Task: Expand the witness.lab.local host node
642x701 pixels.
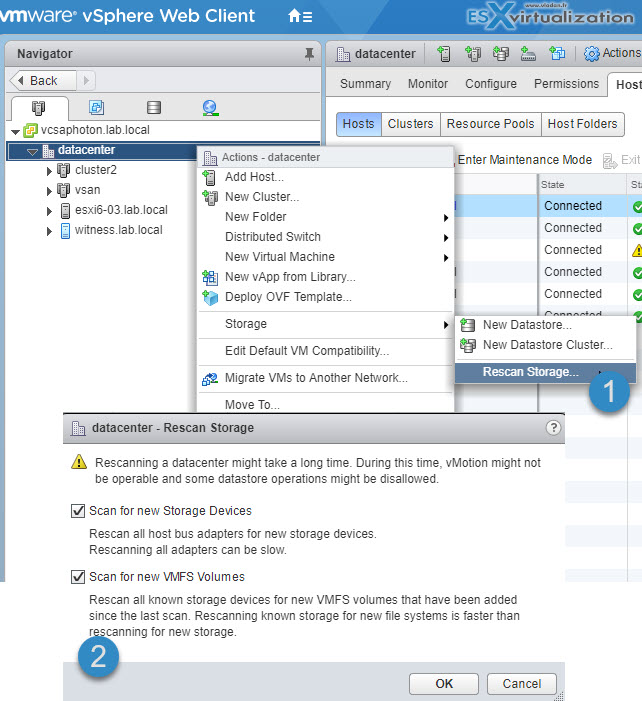Action: pos(49,230)
